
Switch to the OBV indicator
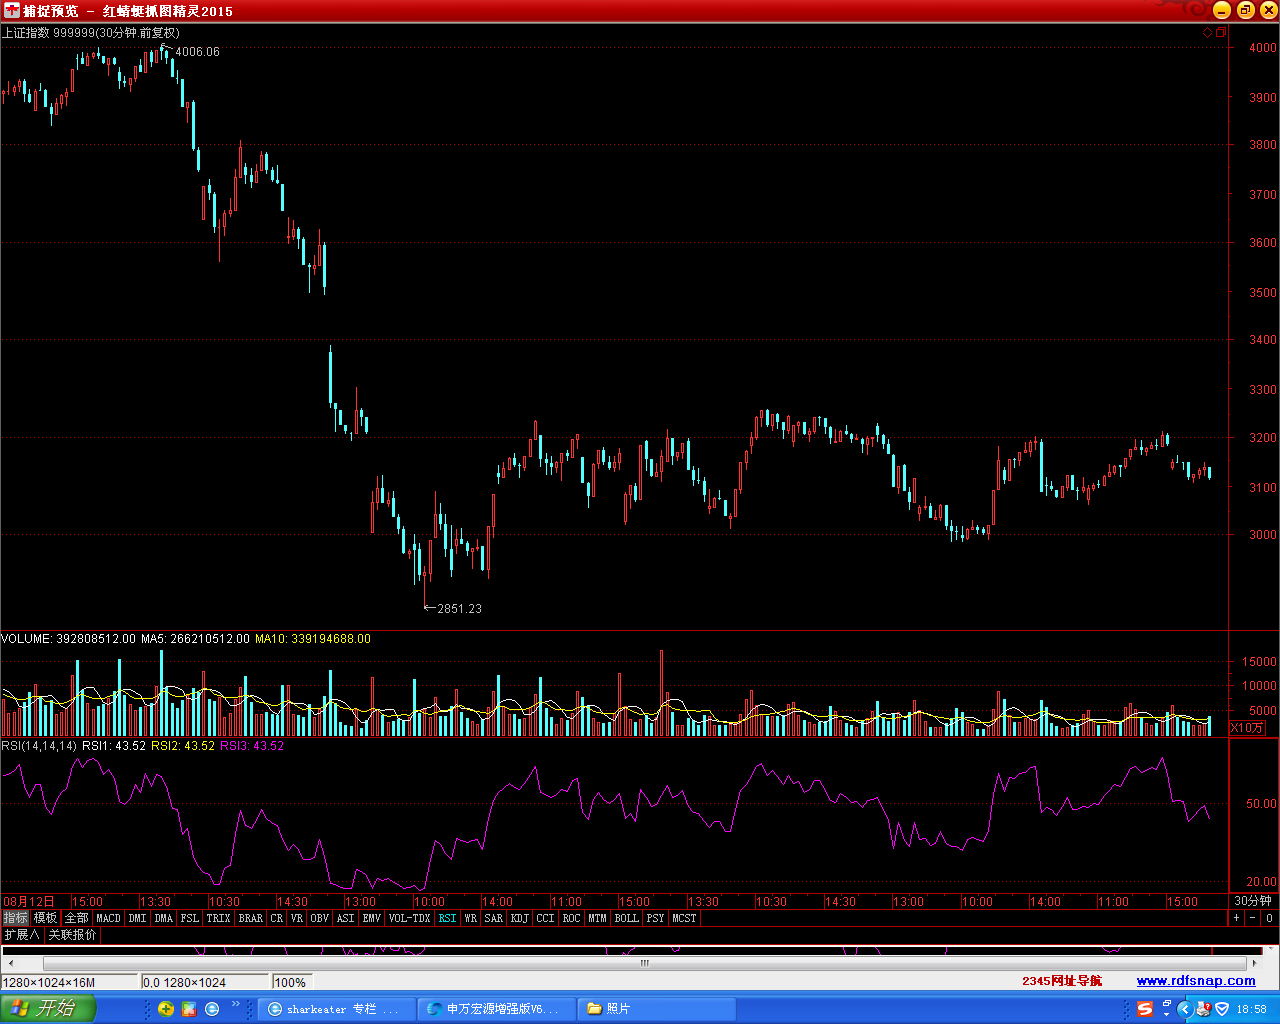click(x=320, y=918)
